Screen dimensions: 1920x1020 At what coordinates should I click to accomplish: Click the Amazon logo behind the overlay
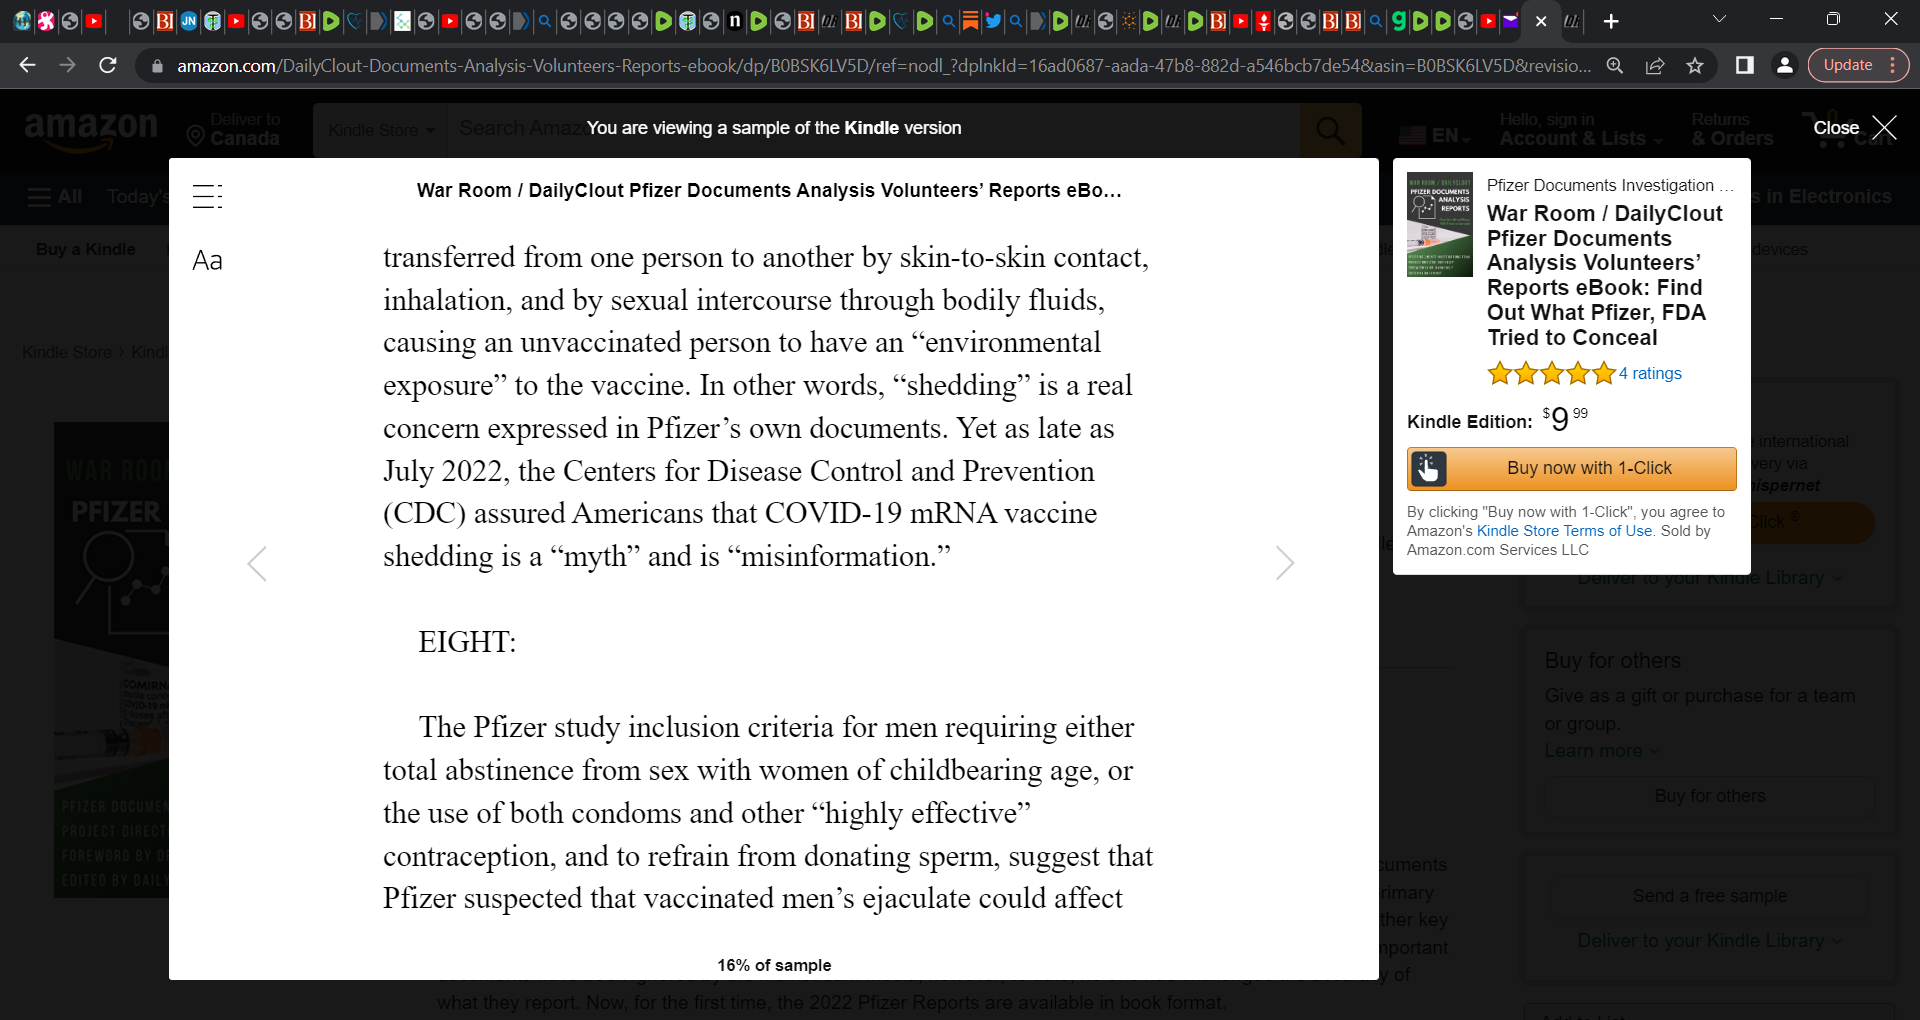[90, 130]
